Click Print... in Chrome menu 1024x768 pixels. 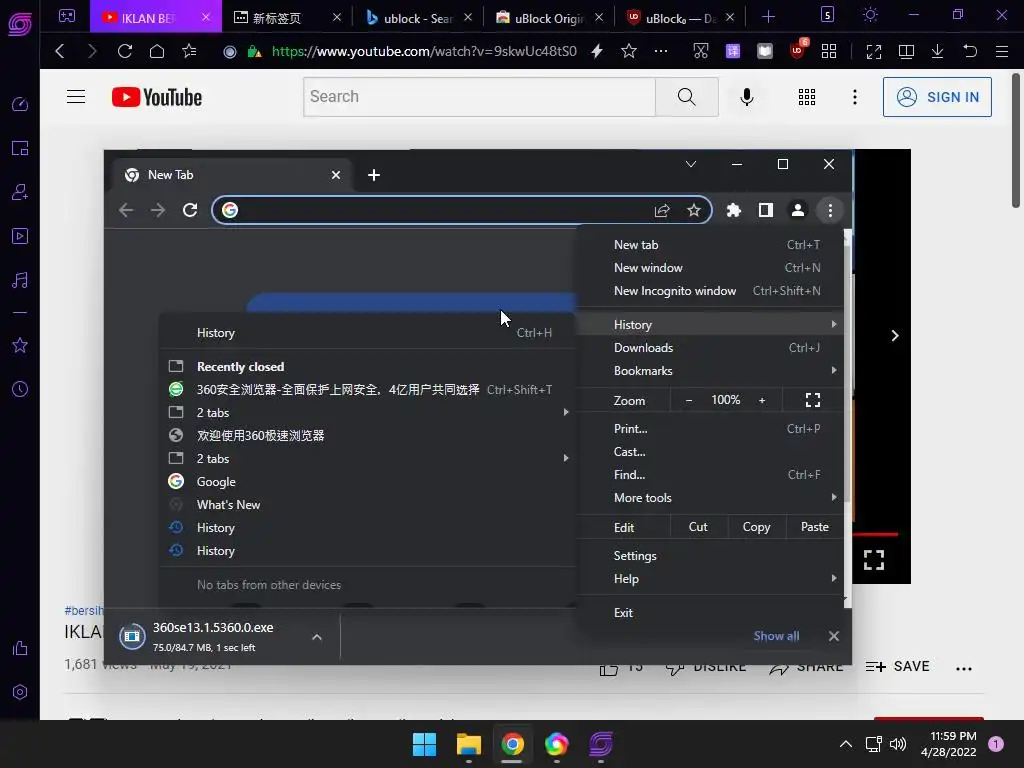711,428
